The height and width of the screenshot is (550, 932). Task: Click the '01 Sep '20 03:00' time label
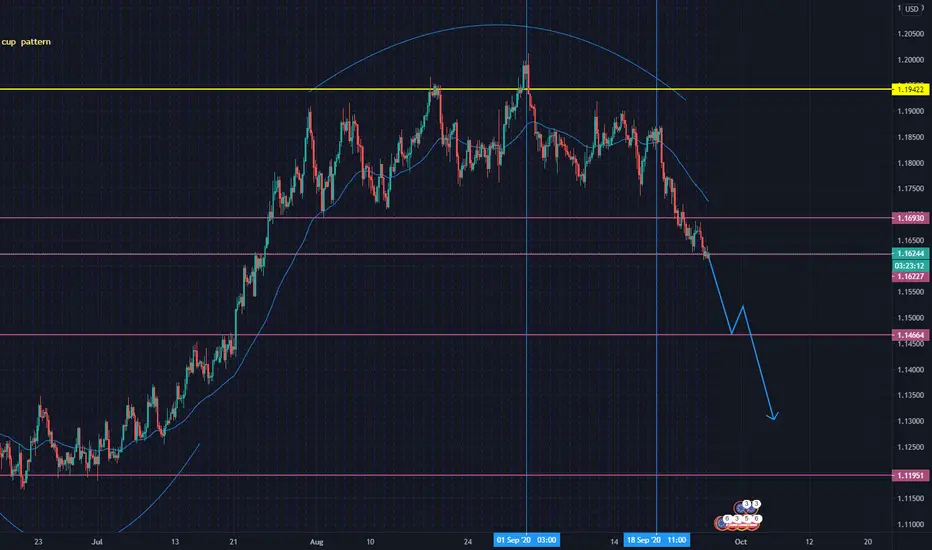click(x=526, y=540)
